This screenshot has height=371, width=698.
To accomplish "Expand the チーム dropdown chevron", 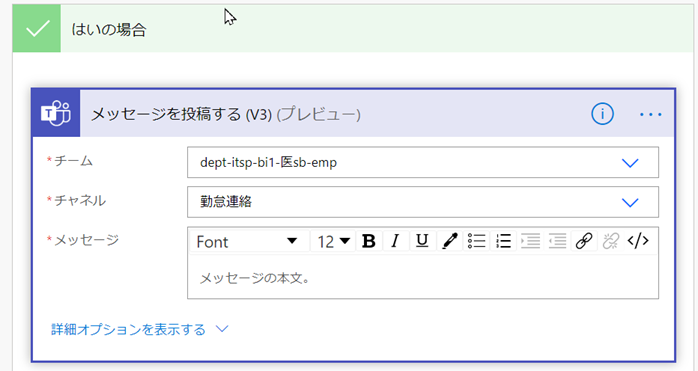I will tap(630, 163).
